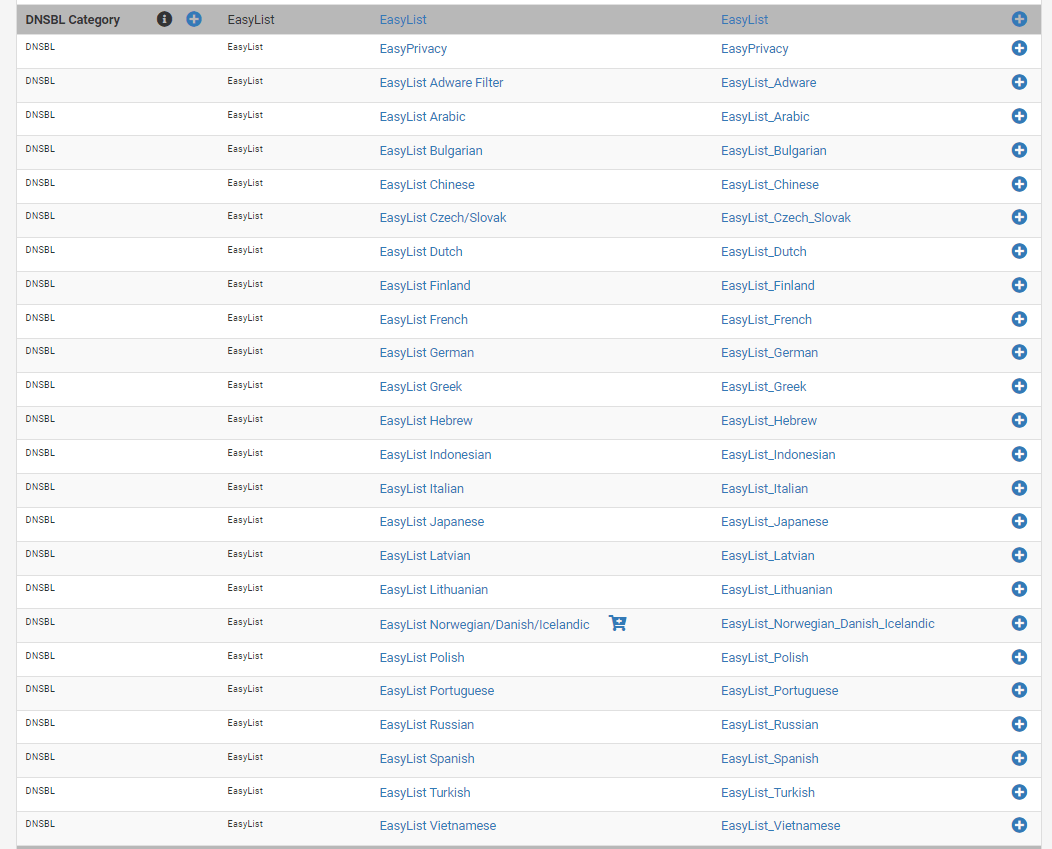Click the info icon beside DNSBL Category

click(165, 19)
